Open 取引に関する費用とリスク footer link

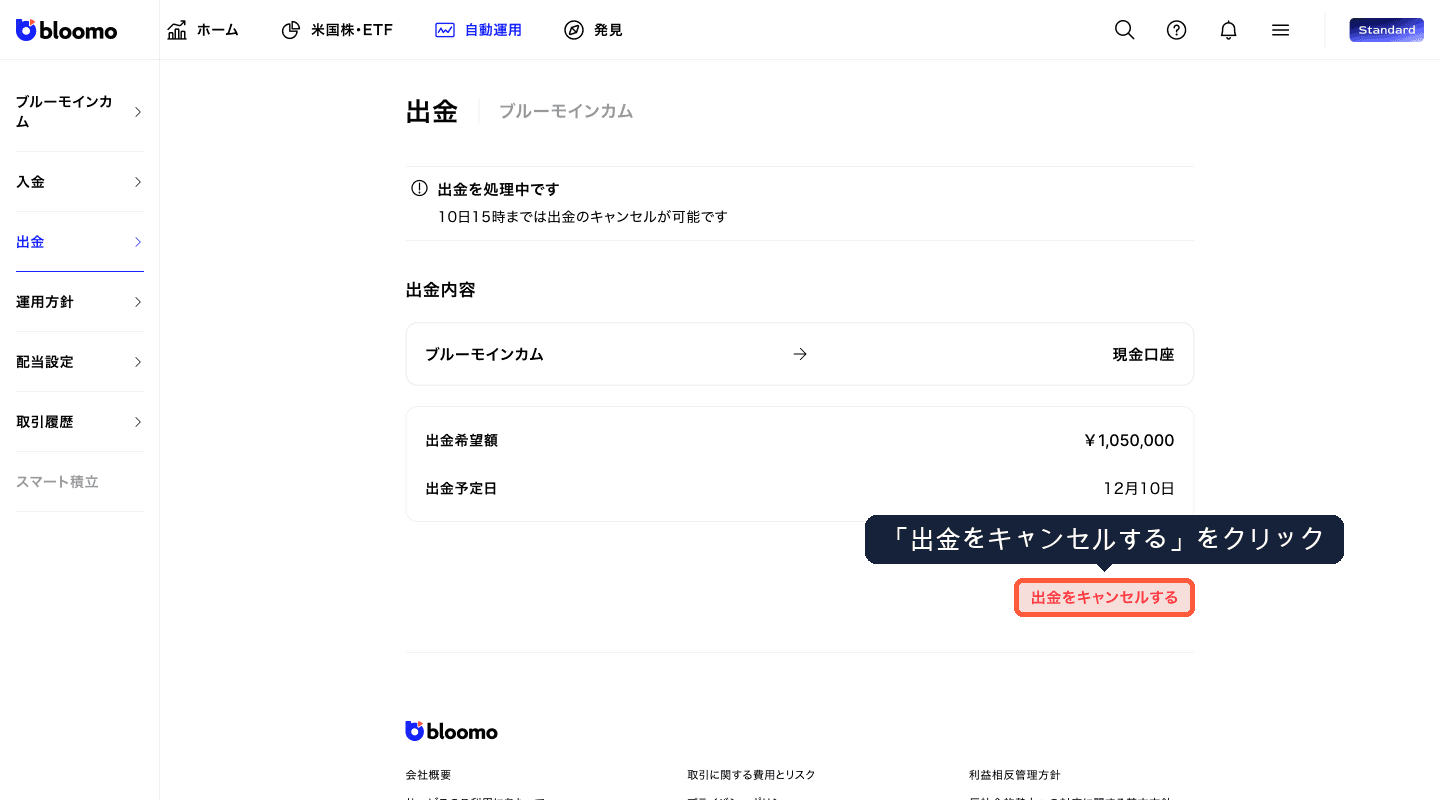click(x=751, y=775)
